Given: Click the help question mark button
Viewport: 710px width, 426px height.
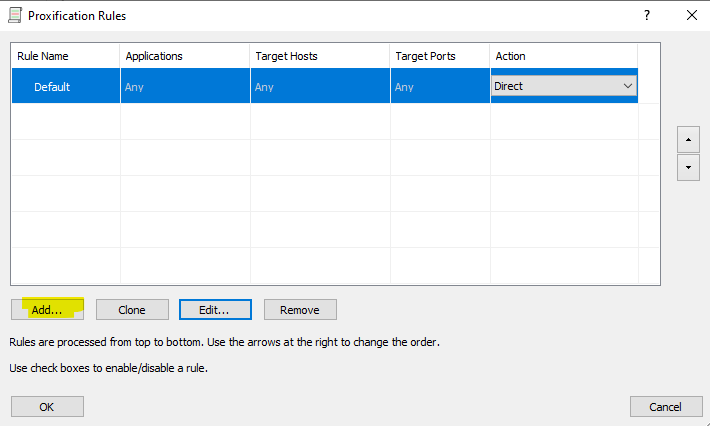Looking at the screenshot, I should [647, 16].
